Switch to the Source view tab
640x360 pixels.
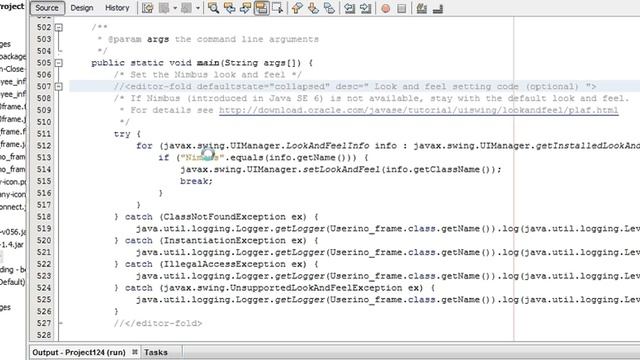tap(47, 8)
